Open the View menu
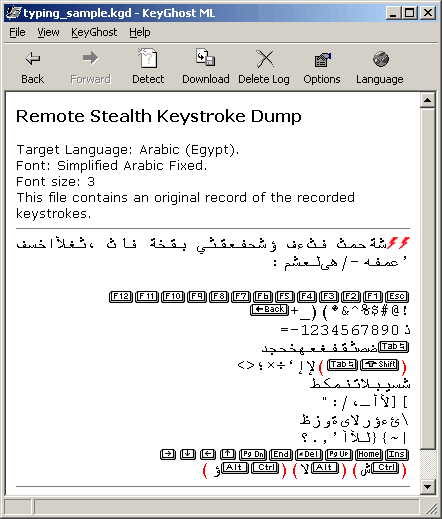The image size is (442, 519). [48, 32]
